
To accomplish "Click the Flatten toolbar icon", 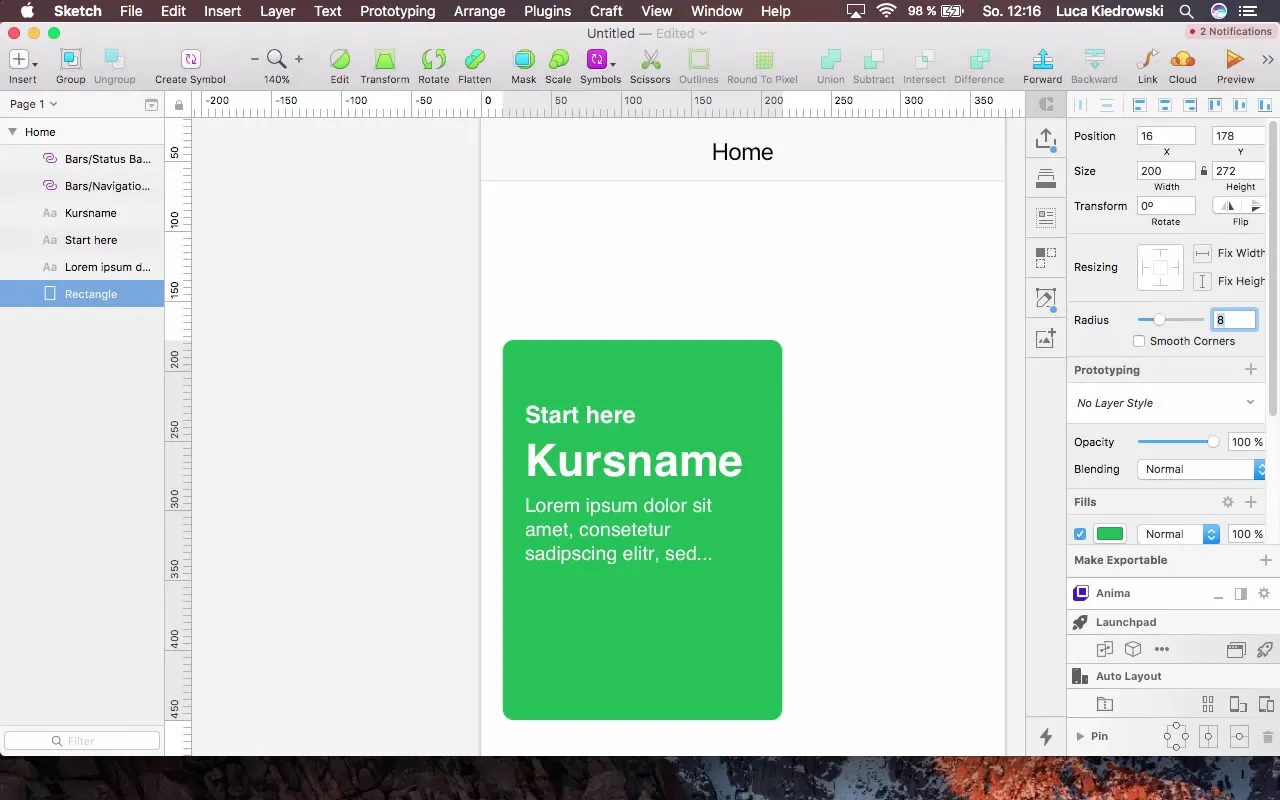I will (475, 59).
